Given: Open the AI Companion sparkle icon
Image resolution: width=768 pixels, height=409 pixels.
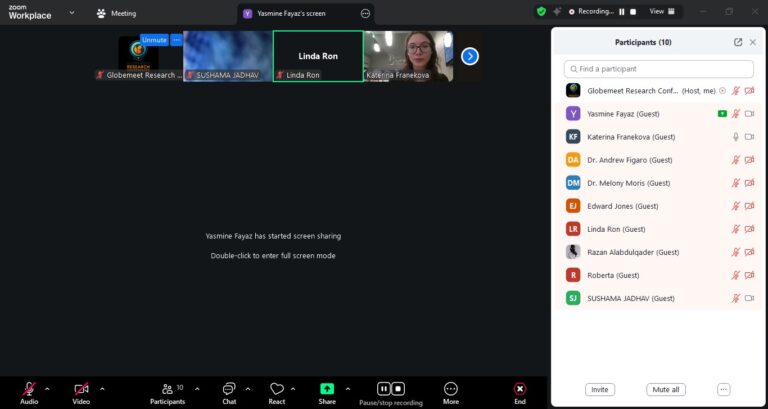Looking at the screenshot, I should click(x=557, y=12).
